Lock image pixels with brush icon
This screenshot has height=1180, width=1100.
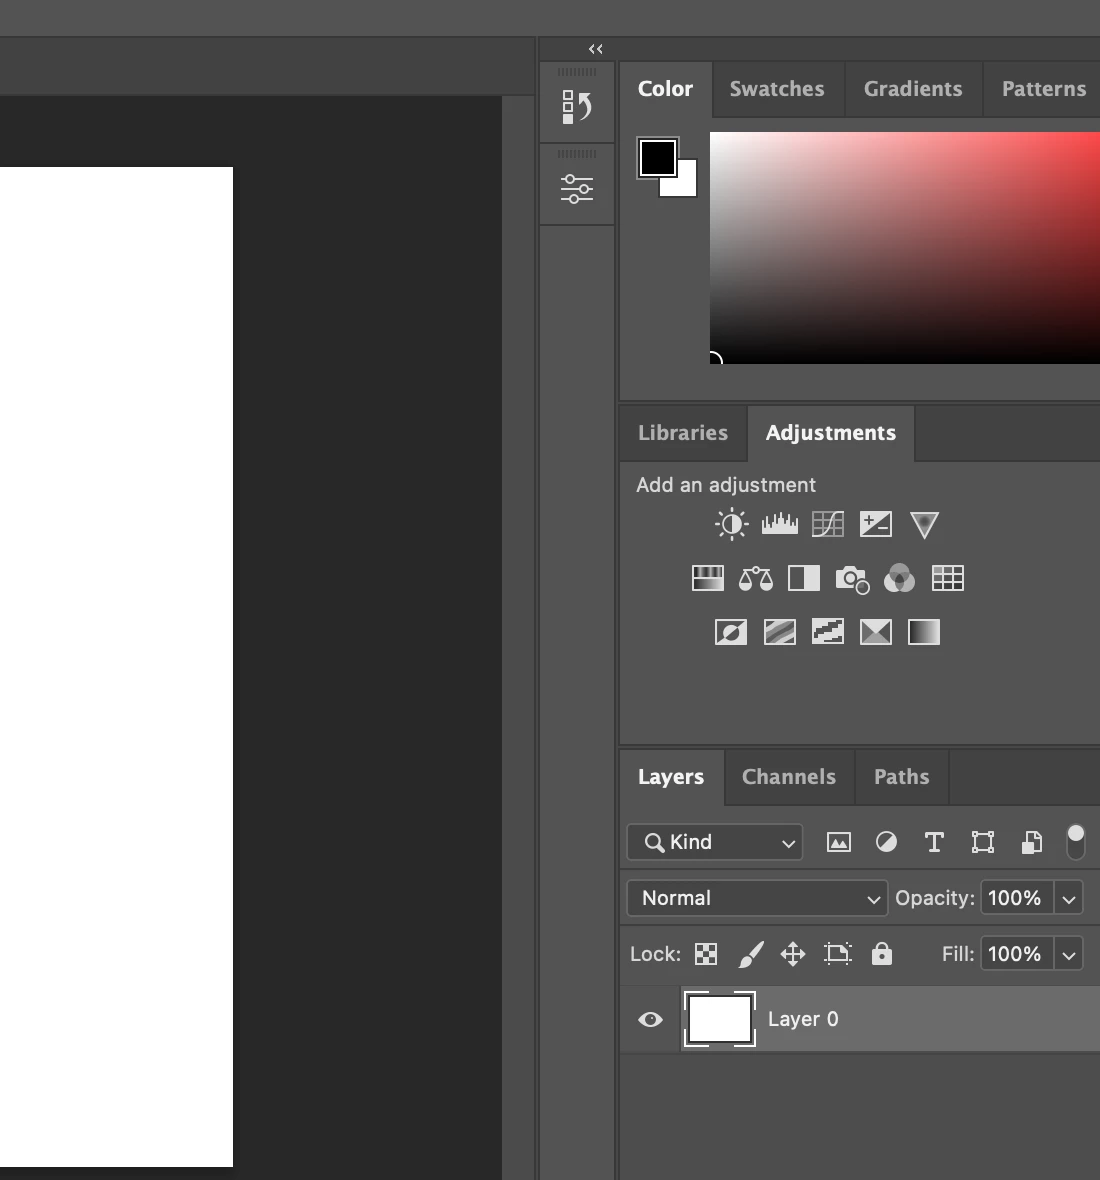(x=751, y=954)
